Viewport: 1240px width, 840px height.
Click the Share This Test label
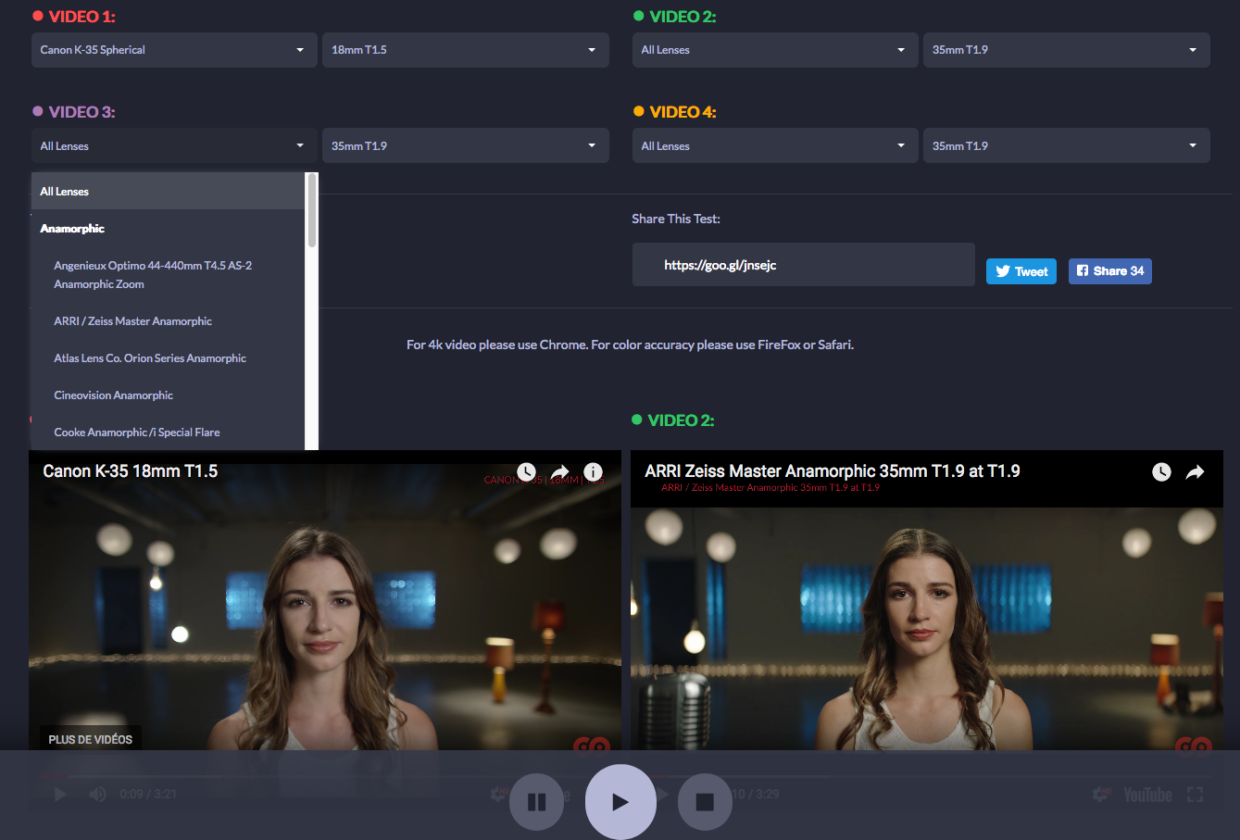[x=676, y=219]
